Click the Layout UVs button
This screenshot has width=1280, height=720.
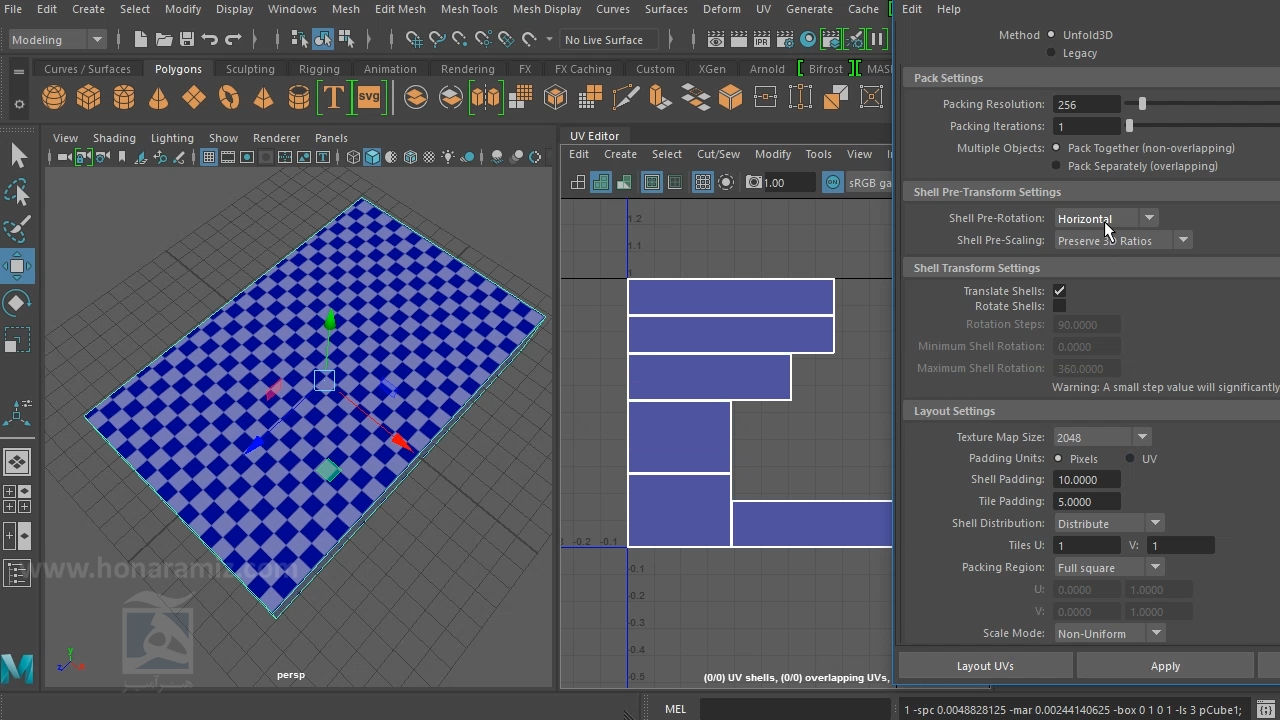(x=985, y=666)
